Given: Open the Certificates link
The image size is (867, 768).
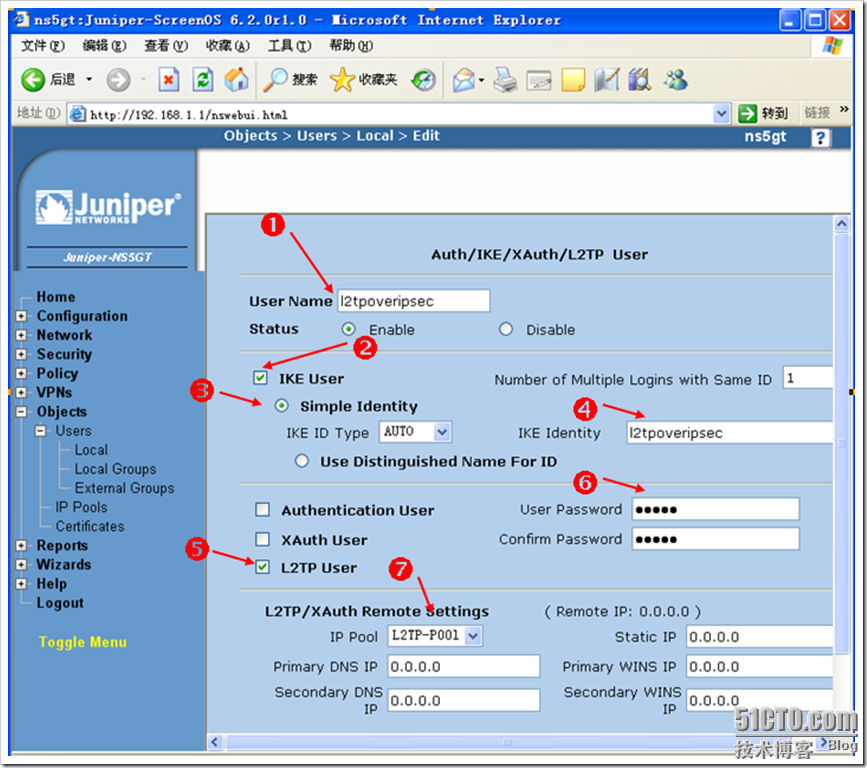Looking at the screenshot, I should tap(90, 526).
